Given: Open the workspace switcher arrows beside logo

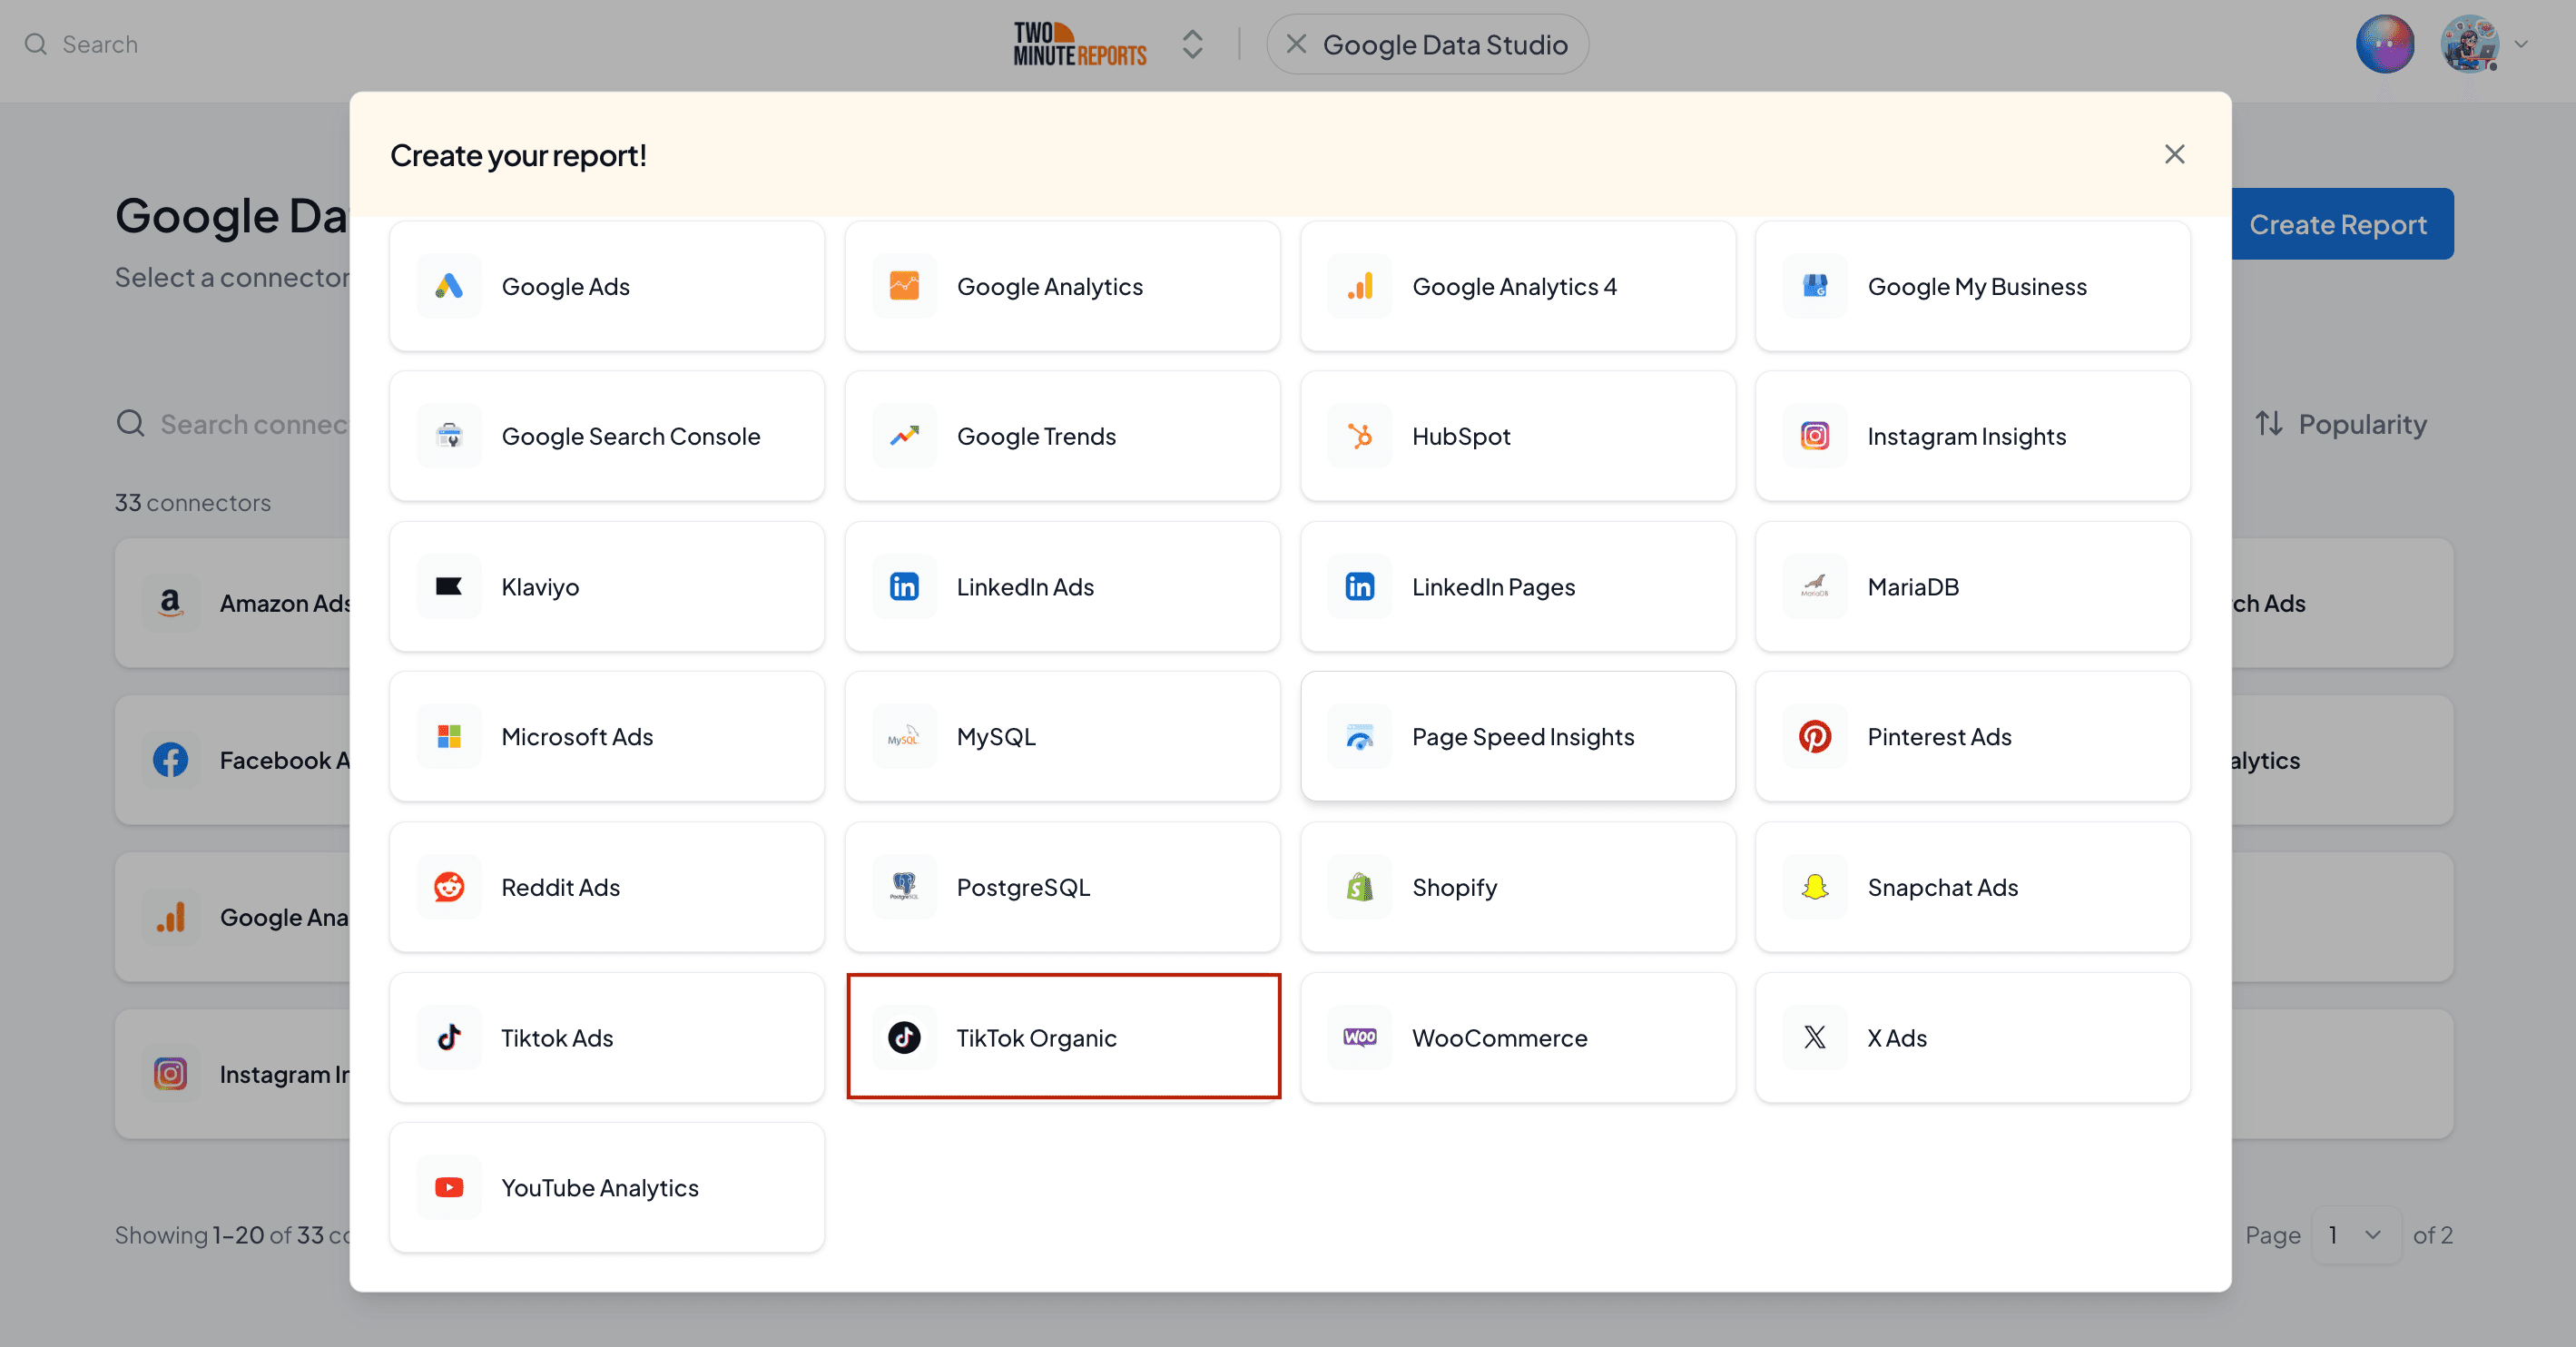Looking at the screenshot, I should tap(1192, 45).
